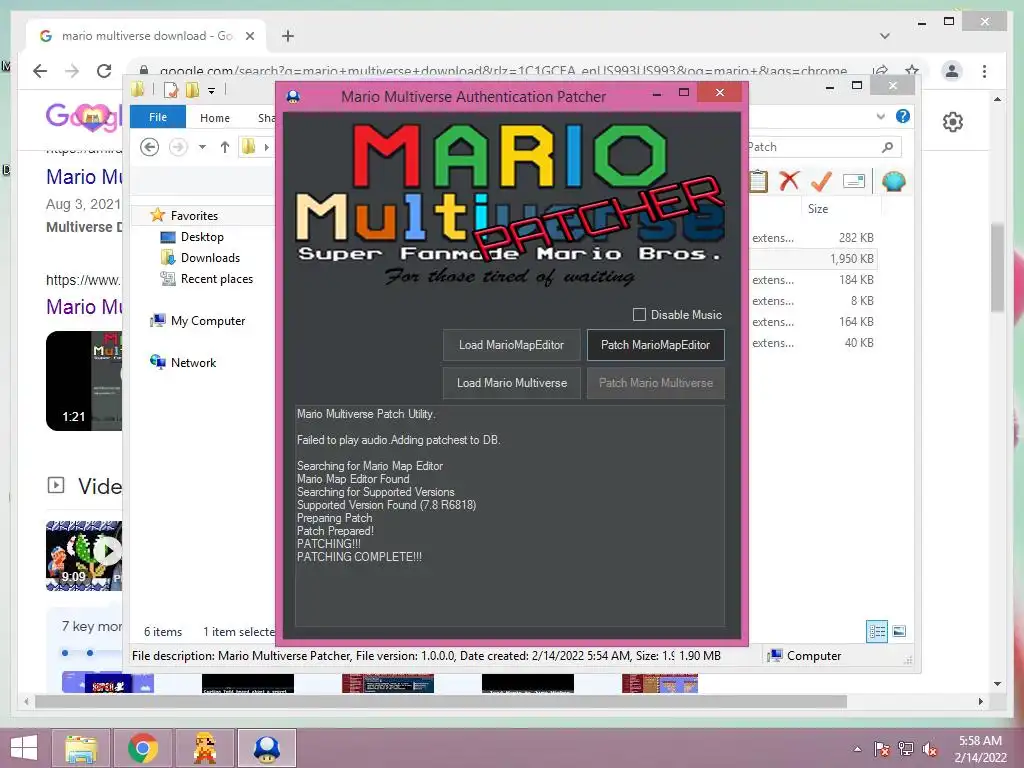This screenshot has width=1024, height=768.
Task: Select Favorites in Explorer navigation pane
Action: tap(194, 216)
